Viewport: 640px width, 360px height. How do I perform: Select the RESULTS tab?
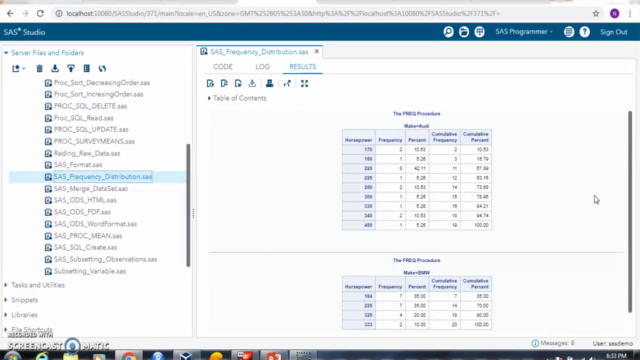tap(302, 67)
